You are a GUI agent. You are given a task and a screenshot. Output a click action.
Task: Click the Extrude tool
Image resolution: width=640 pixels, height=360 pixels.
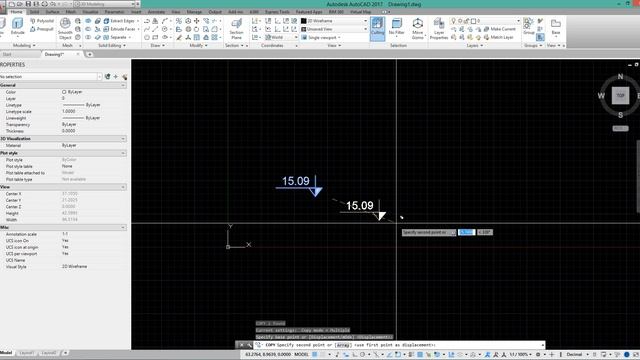[x=17, y=27]
